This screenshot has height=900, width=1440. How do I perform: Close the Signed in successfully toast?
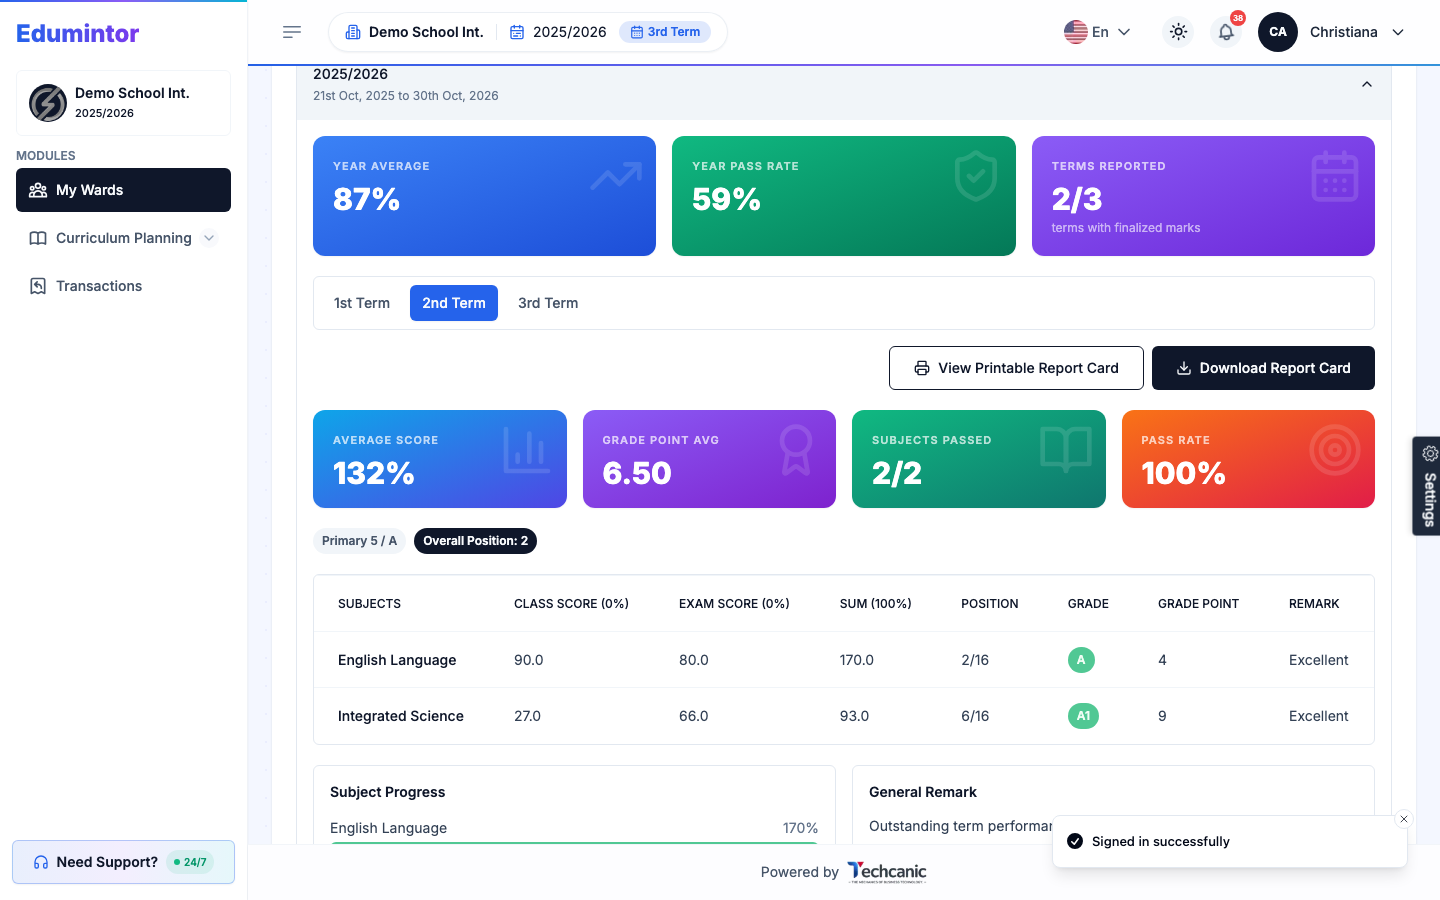[1404, 819]
